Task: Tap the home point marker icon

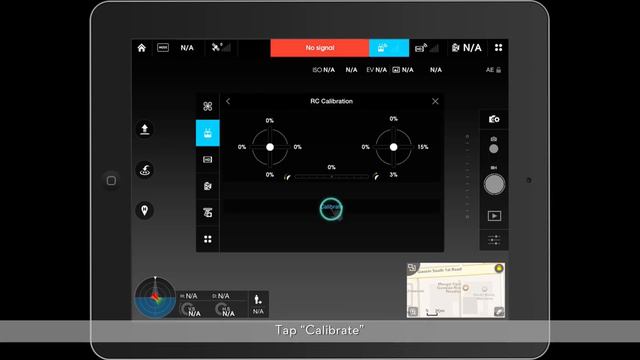Action: [144, 210]
